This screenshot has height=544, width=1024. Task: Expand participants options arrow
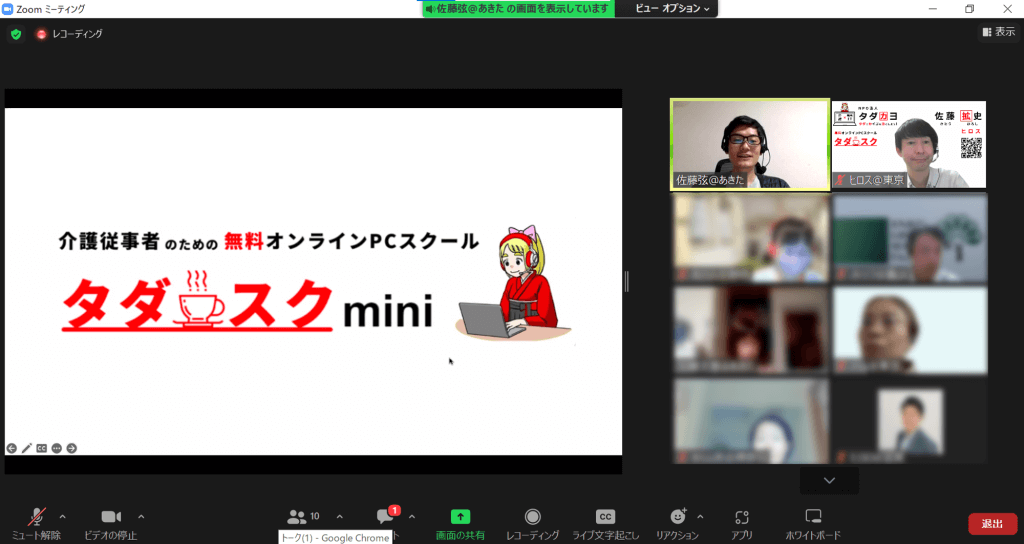340,517
